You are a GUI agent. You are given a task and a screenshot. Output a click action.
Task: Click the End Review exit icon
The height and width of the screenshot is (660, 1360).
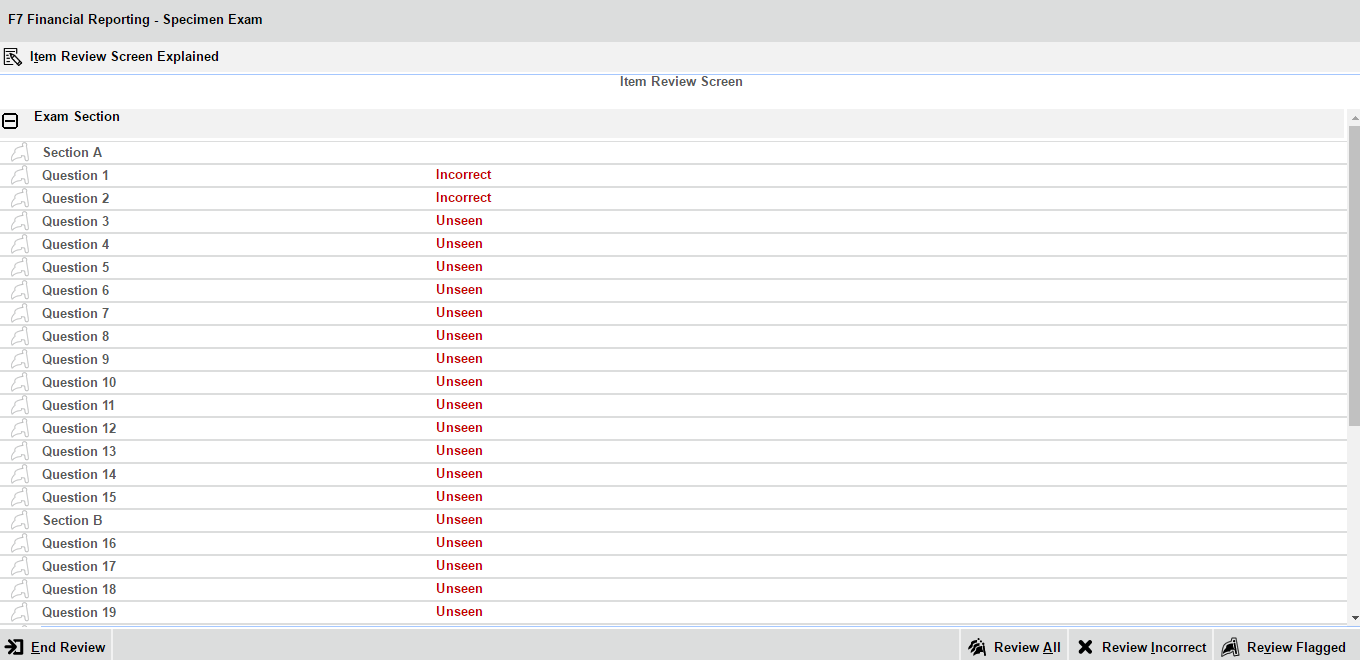tap(15, 647)
